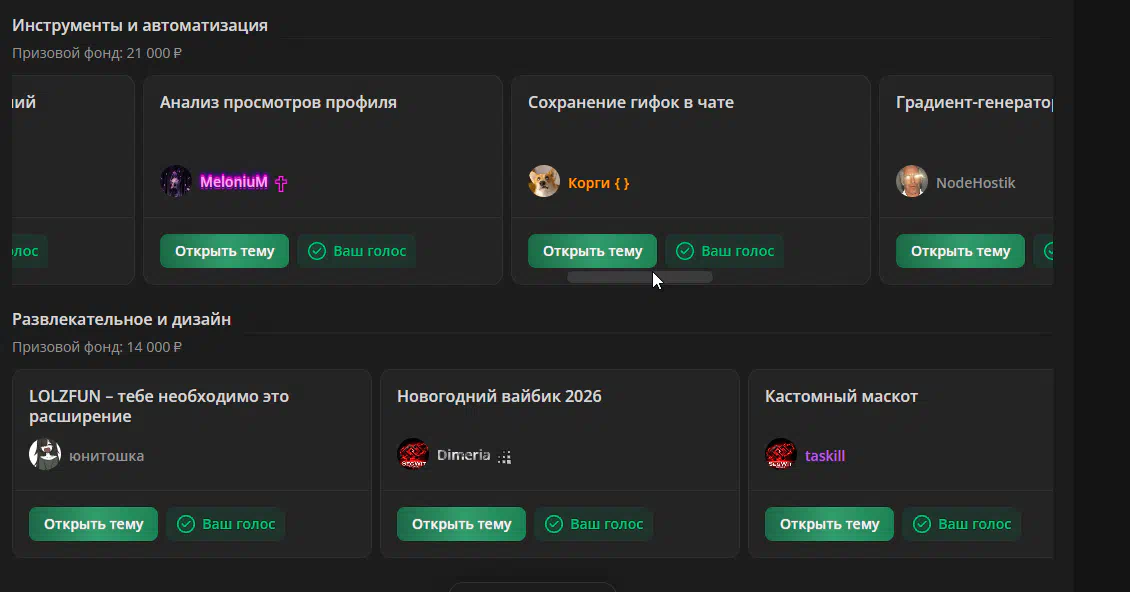
Task: Toggle Ваш голос vote for Анализ просмотров профиля
Action: (x=357, y=251)
